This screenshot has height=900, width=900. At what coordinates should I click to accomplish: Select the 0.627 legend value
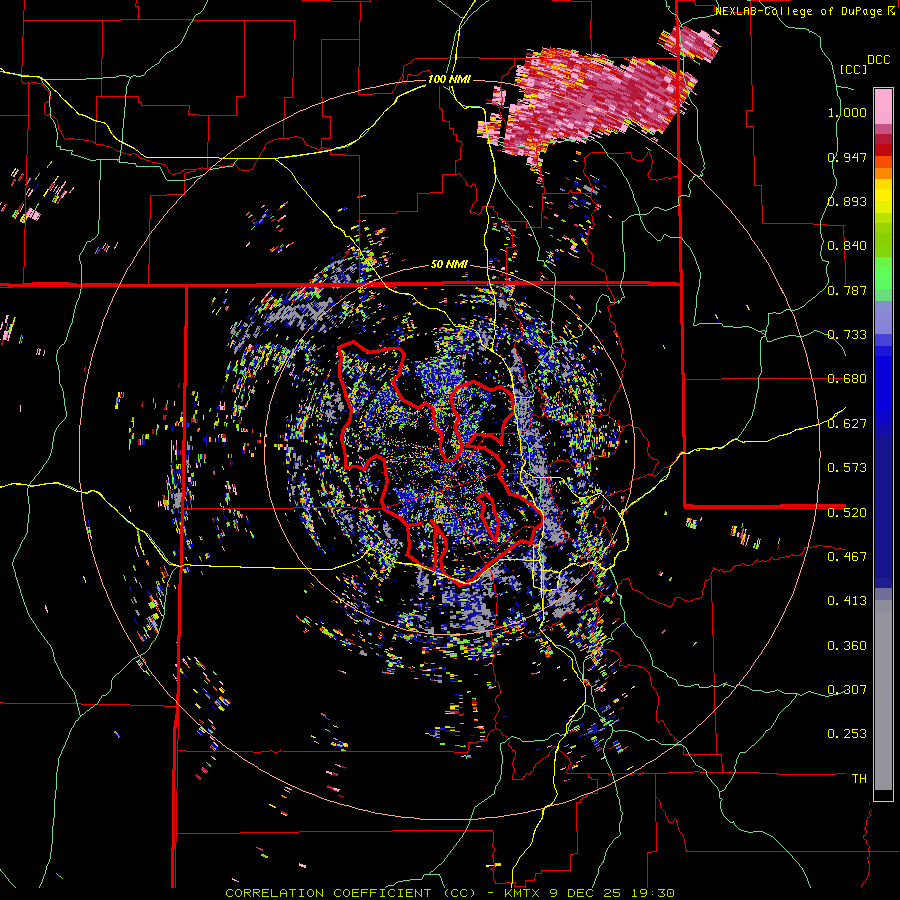(847, 424)
